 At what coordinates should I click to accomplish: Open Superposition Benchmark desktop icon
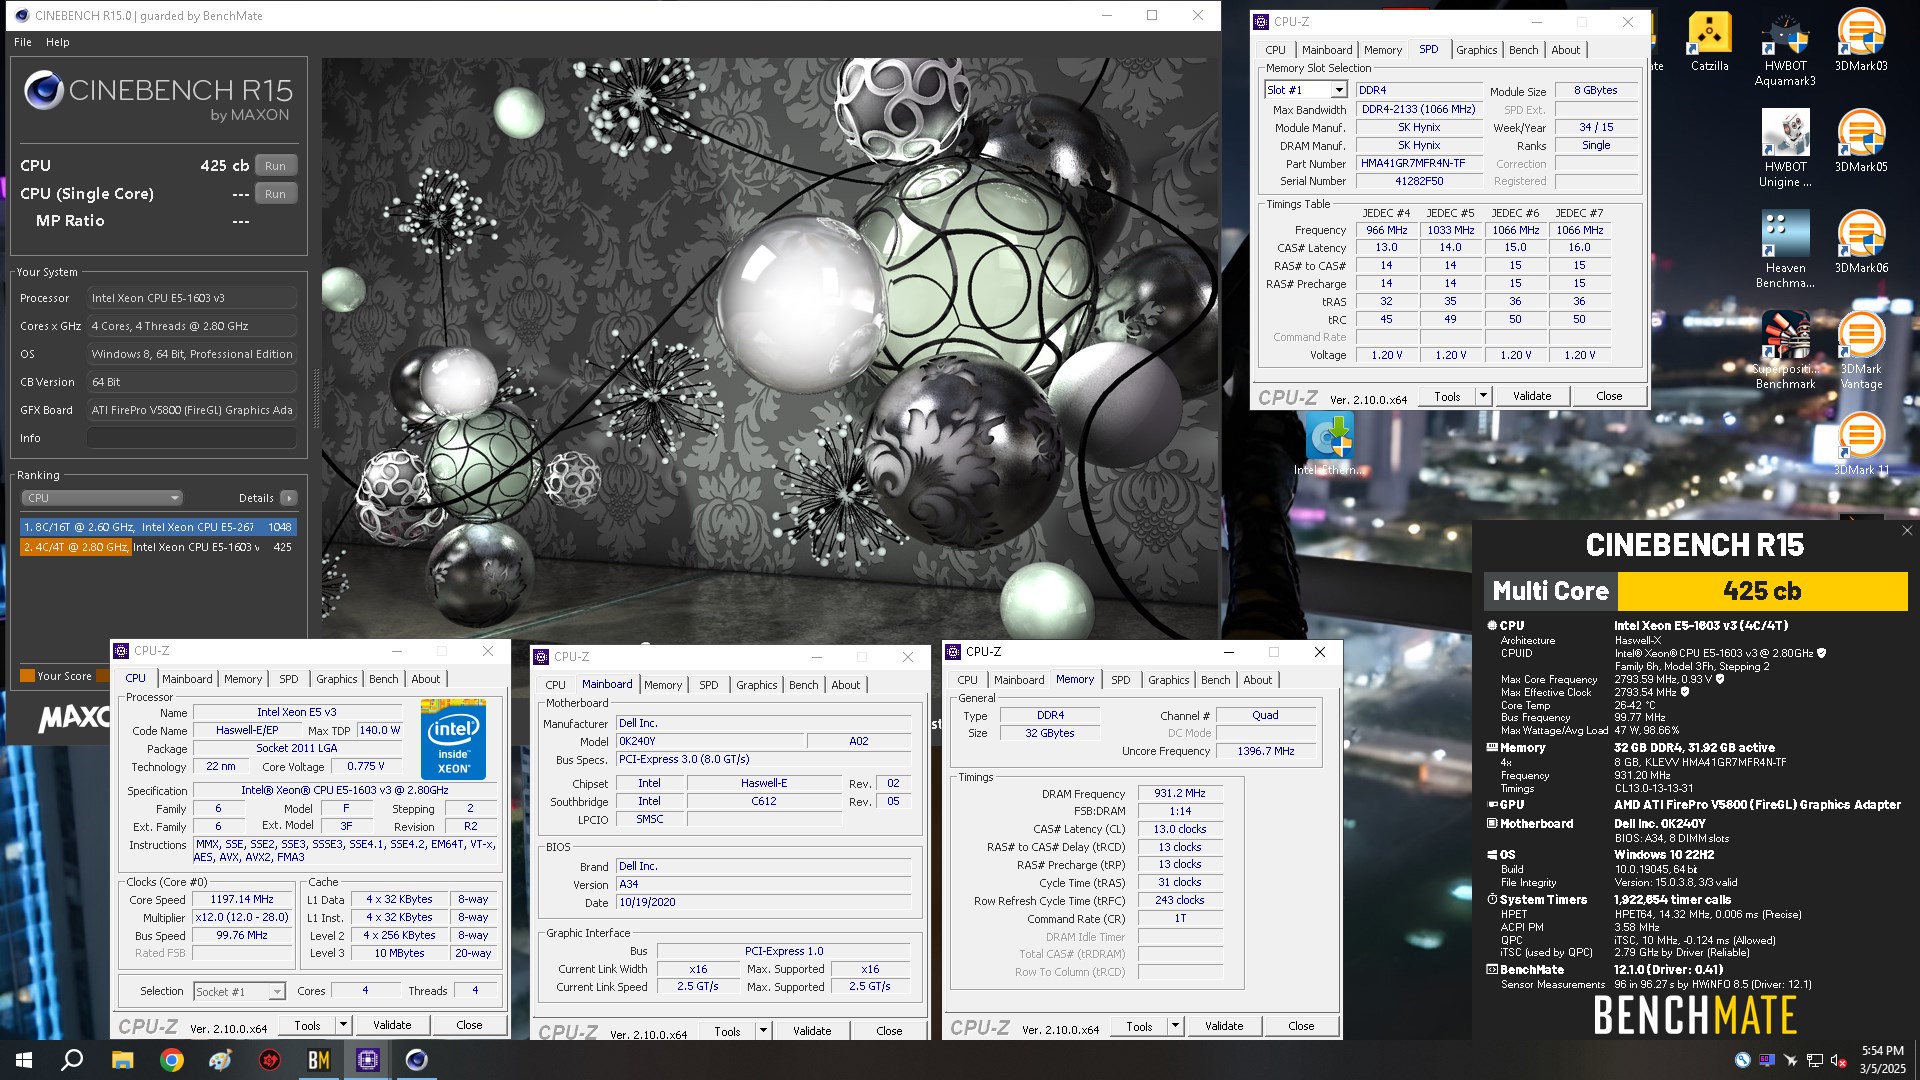pos(1785,351)
